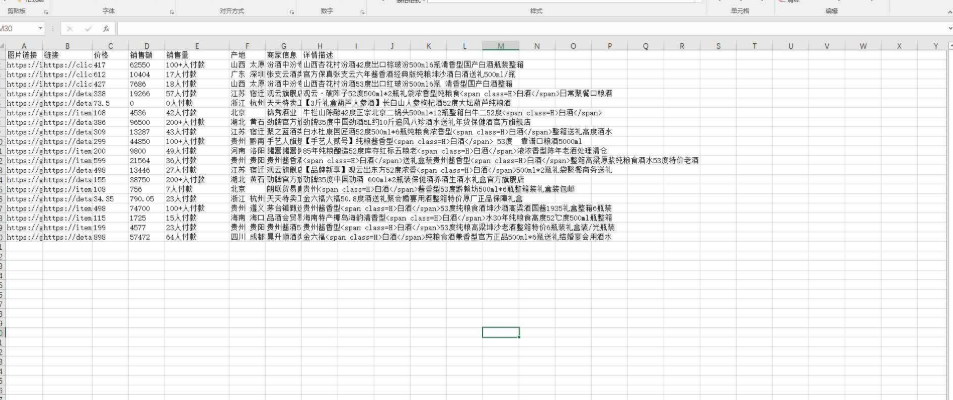The height and width of the screenshot is (400, 953).
Task: Select column P header
Action: tap(610, 46)
